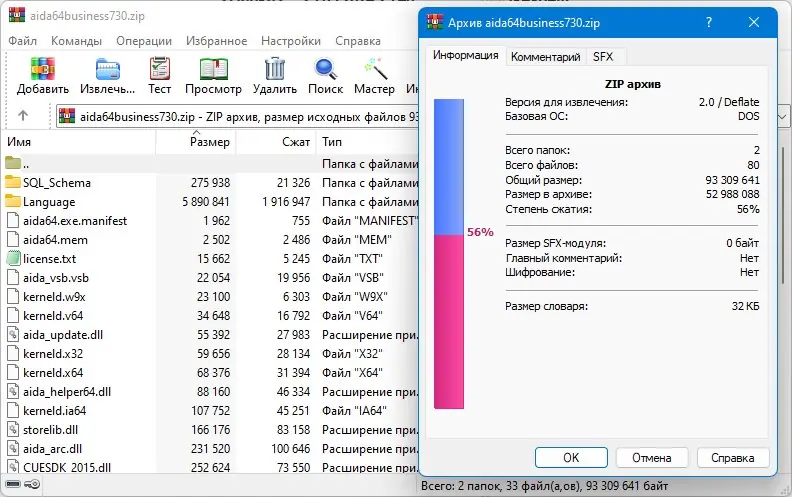Click the aida64.exe.manifest file icon
This screenshot has width=792, height=497.
(x=13, y=220)
